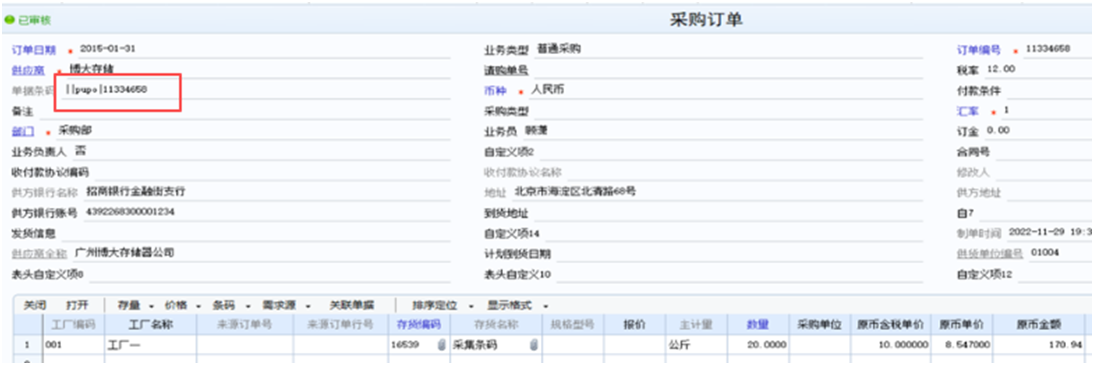Click the 存货编码 column header

419,325
